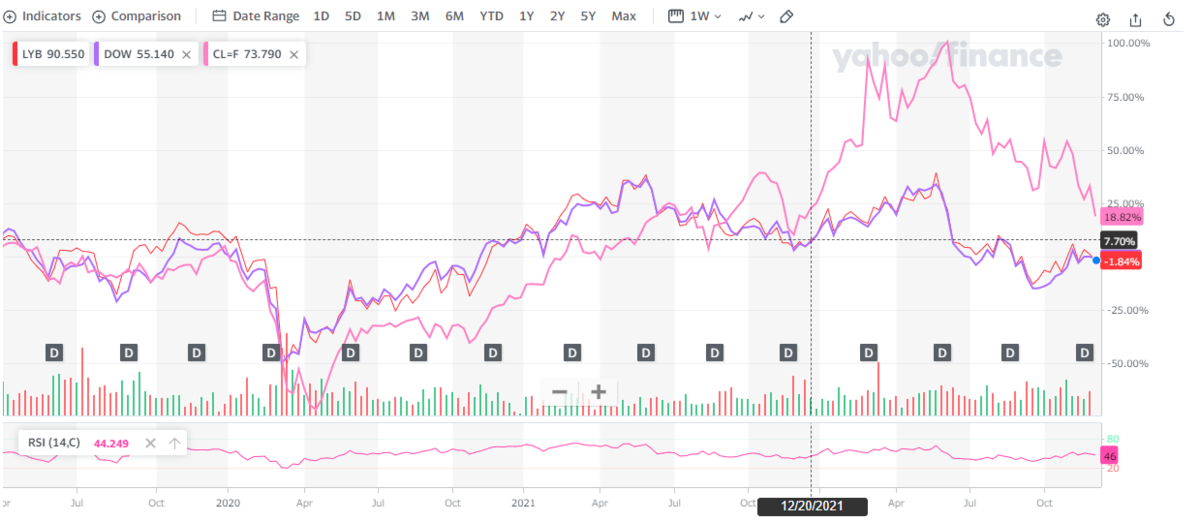Screen dimensions: 1200x522
Task: Open chart settings gear
Action: coord(1103,19)
